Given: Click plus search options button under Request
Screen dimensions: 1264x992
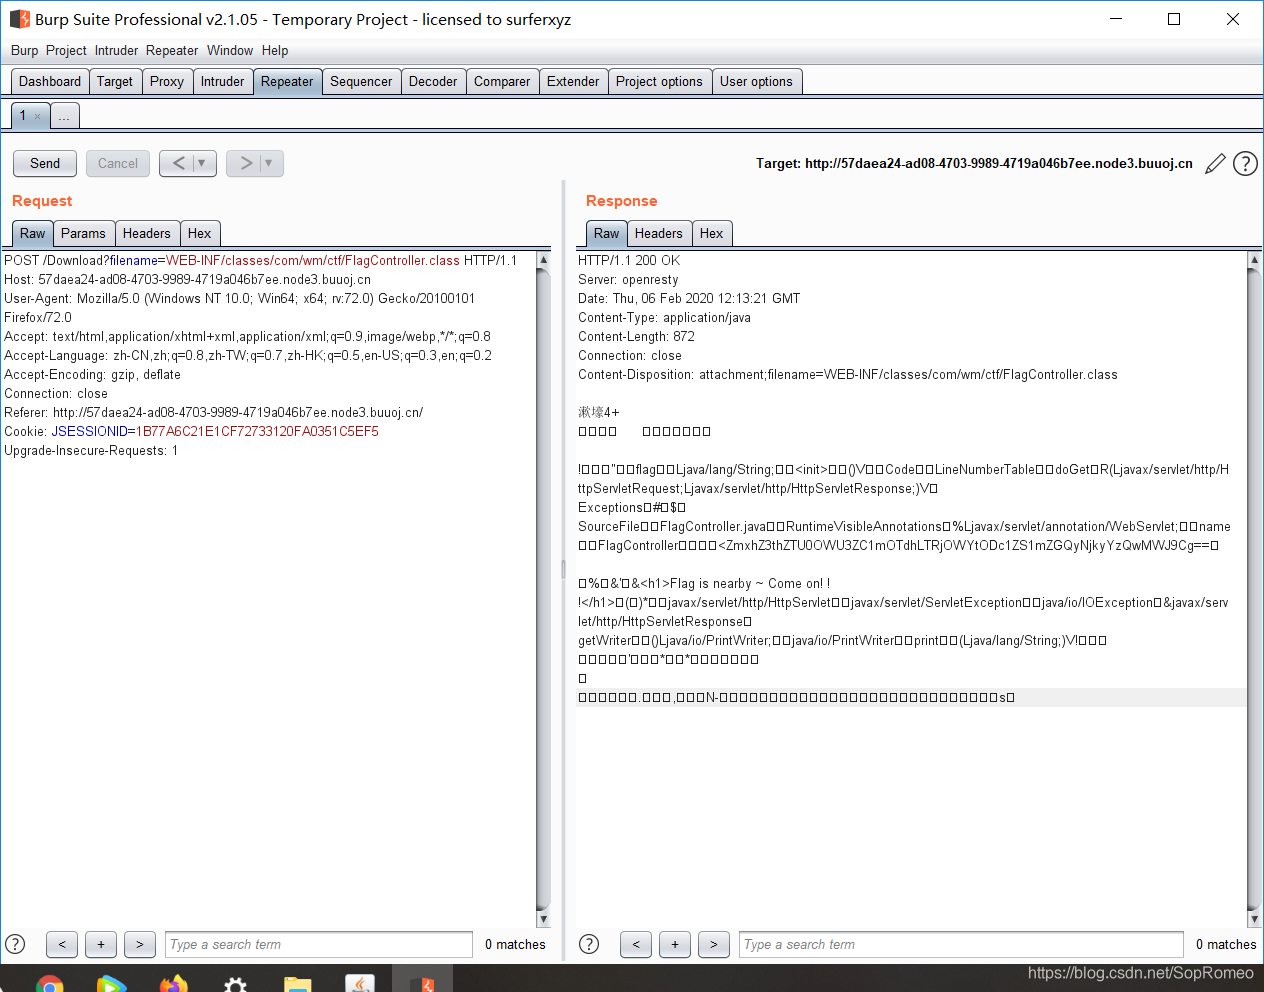Looking at the screenshot, I should click(101, 944).
